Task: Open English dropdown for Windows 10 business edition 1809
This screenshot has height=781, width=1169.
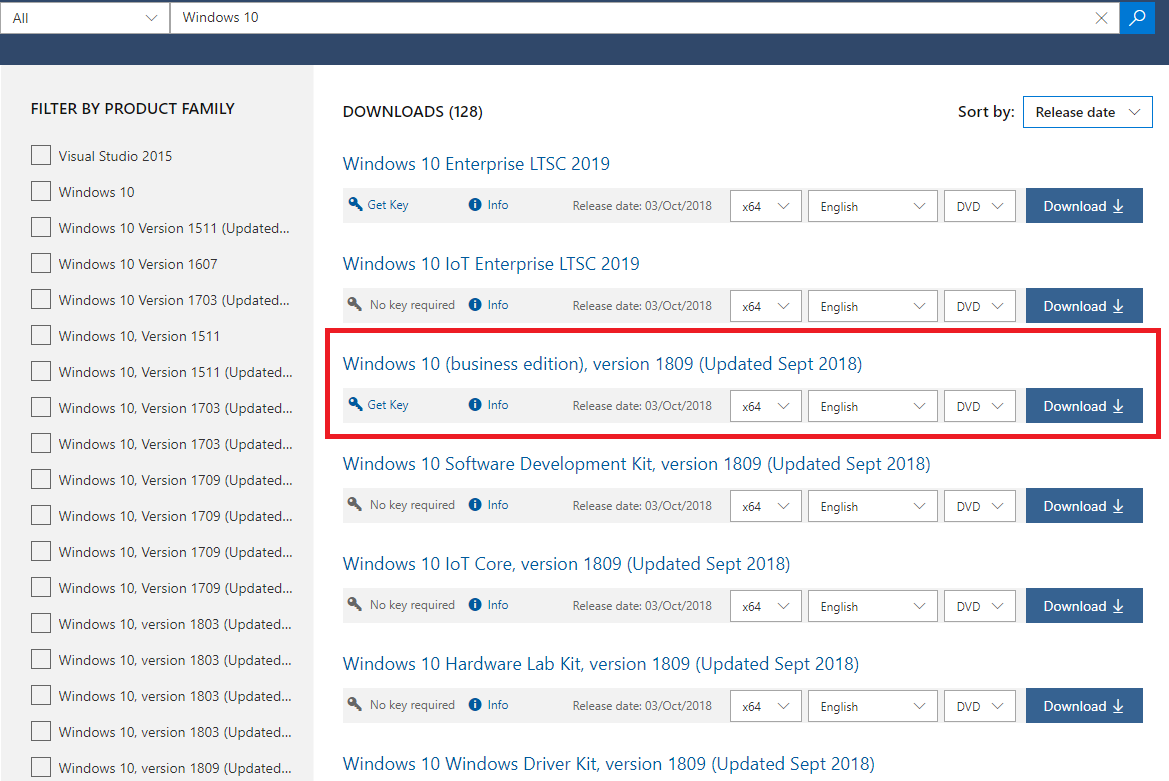Action: (872, 406)
